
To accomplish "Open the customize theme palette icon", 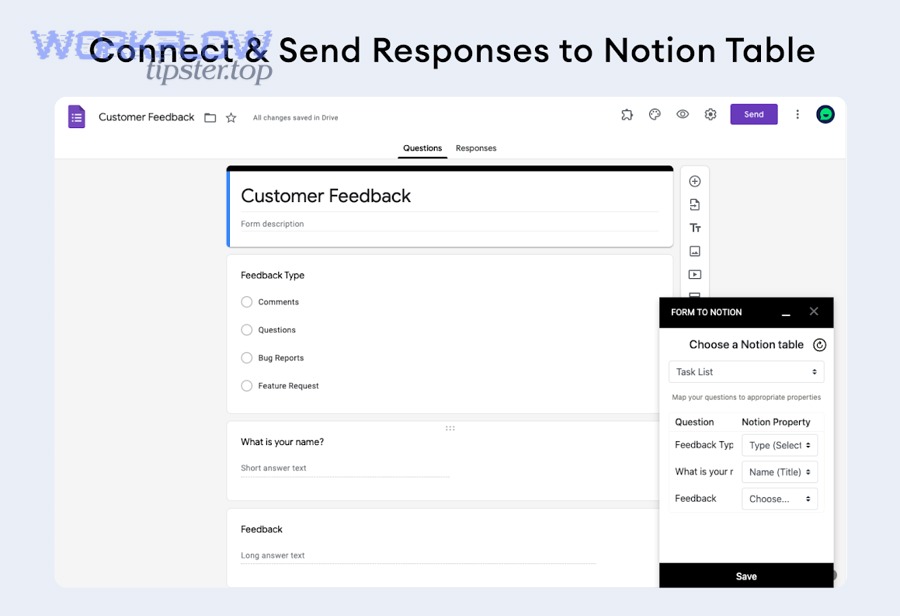I will click(654, 114).
